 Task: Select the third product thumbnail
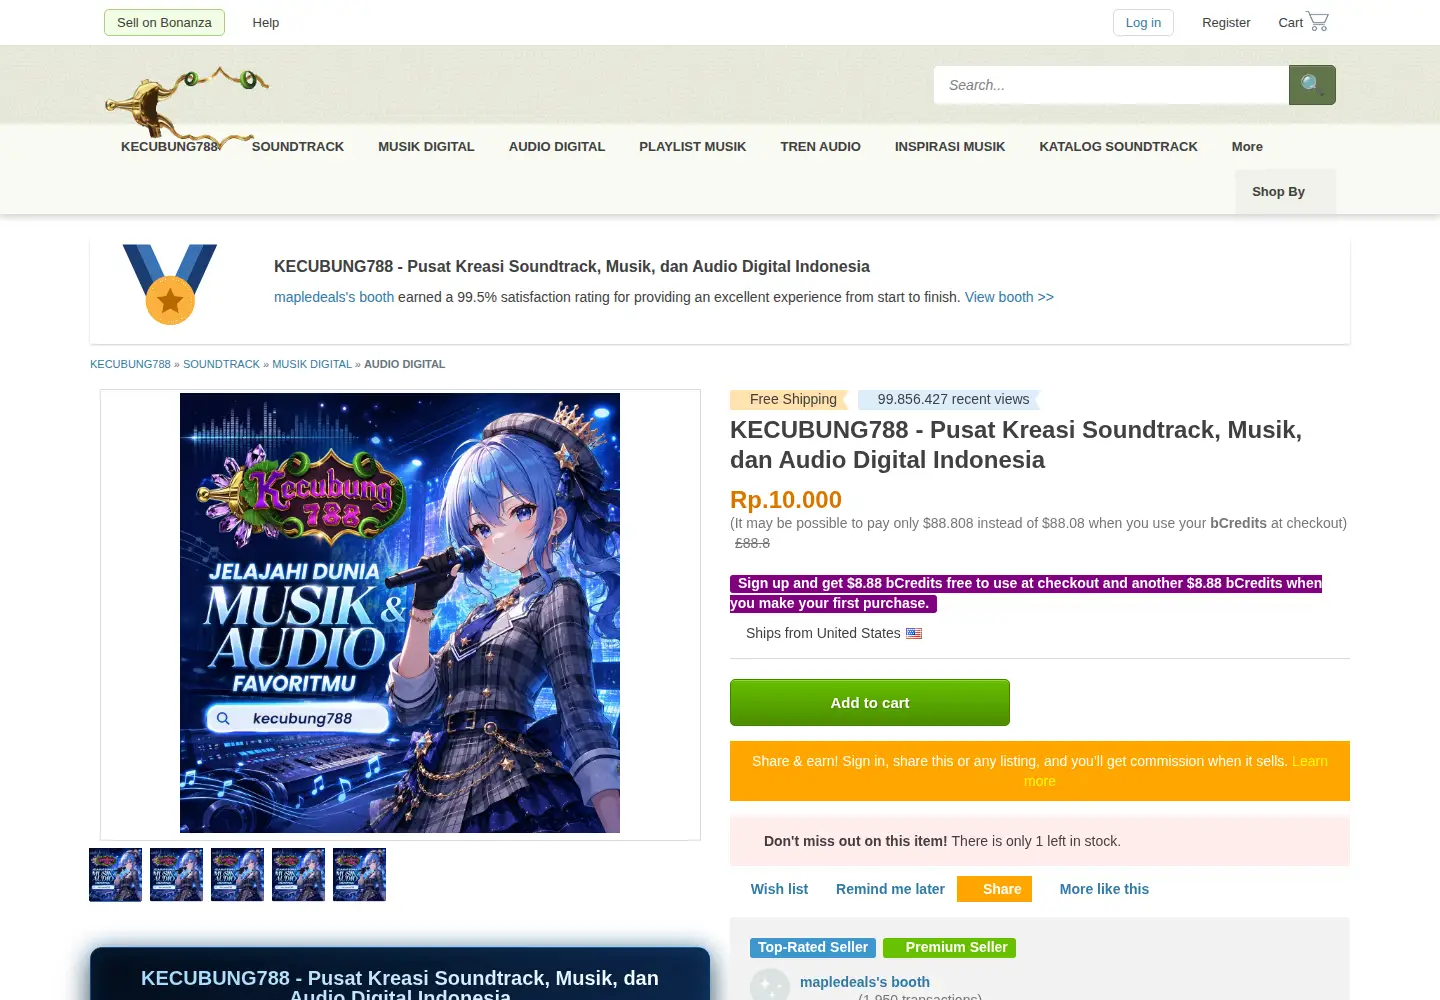click(x=237, y=875)
